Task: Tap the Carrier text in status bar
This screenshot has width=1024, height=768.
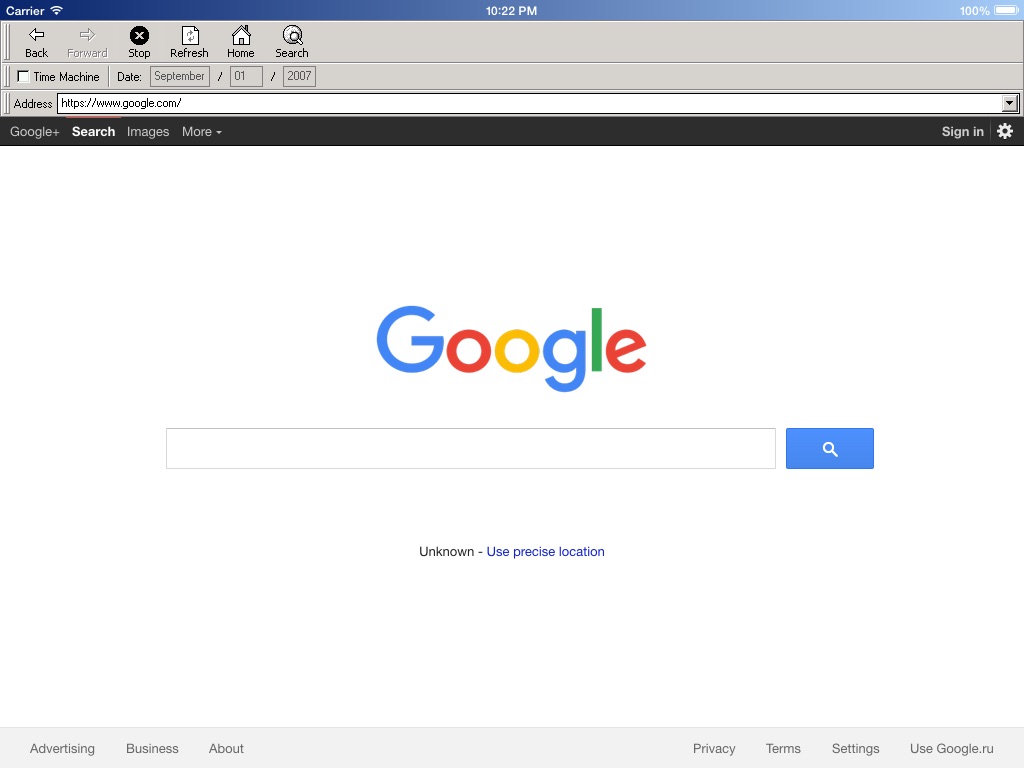Action: coord(25,10)
